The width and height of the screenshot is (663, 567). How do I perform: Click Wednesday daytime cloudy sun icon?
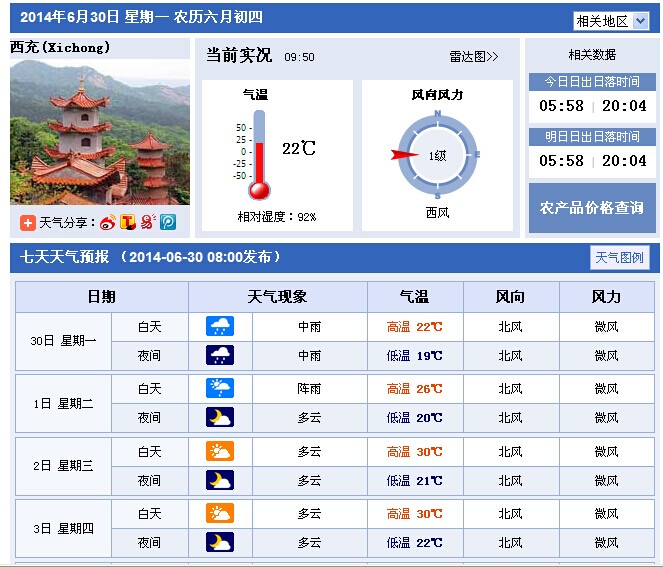[220, 451]
